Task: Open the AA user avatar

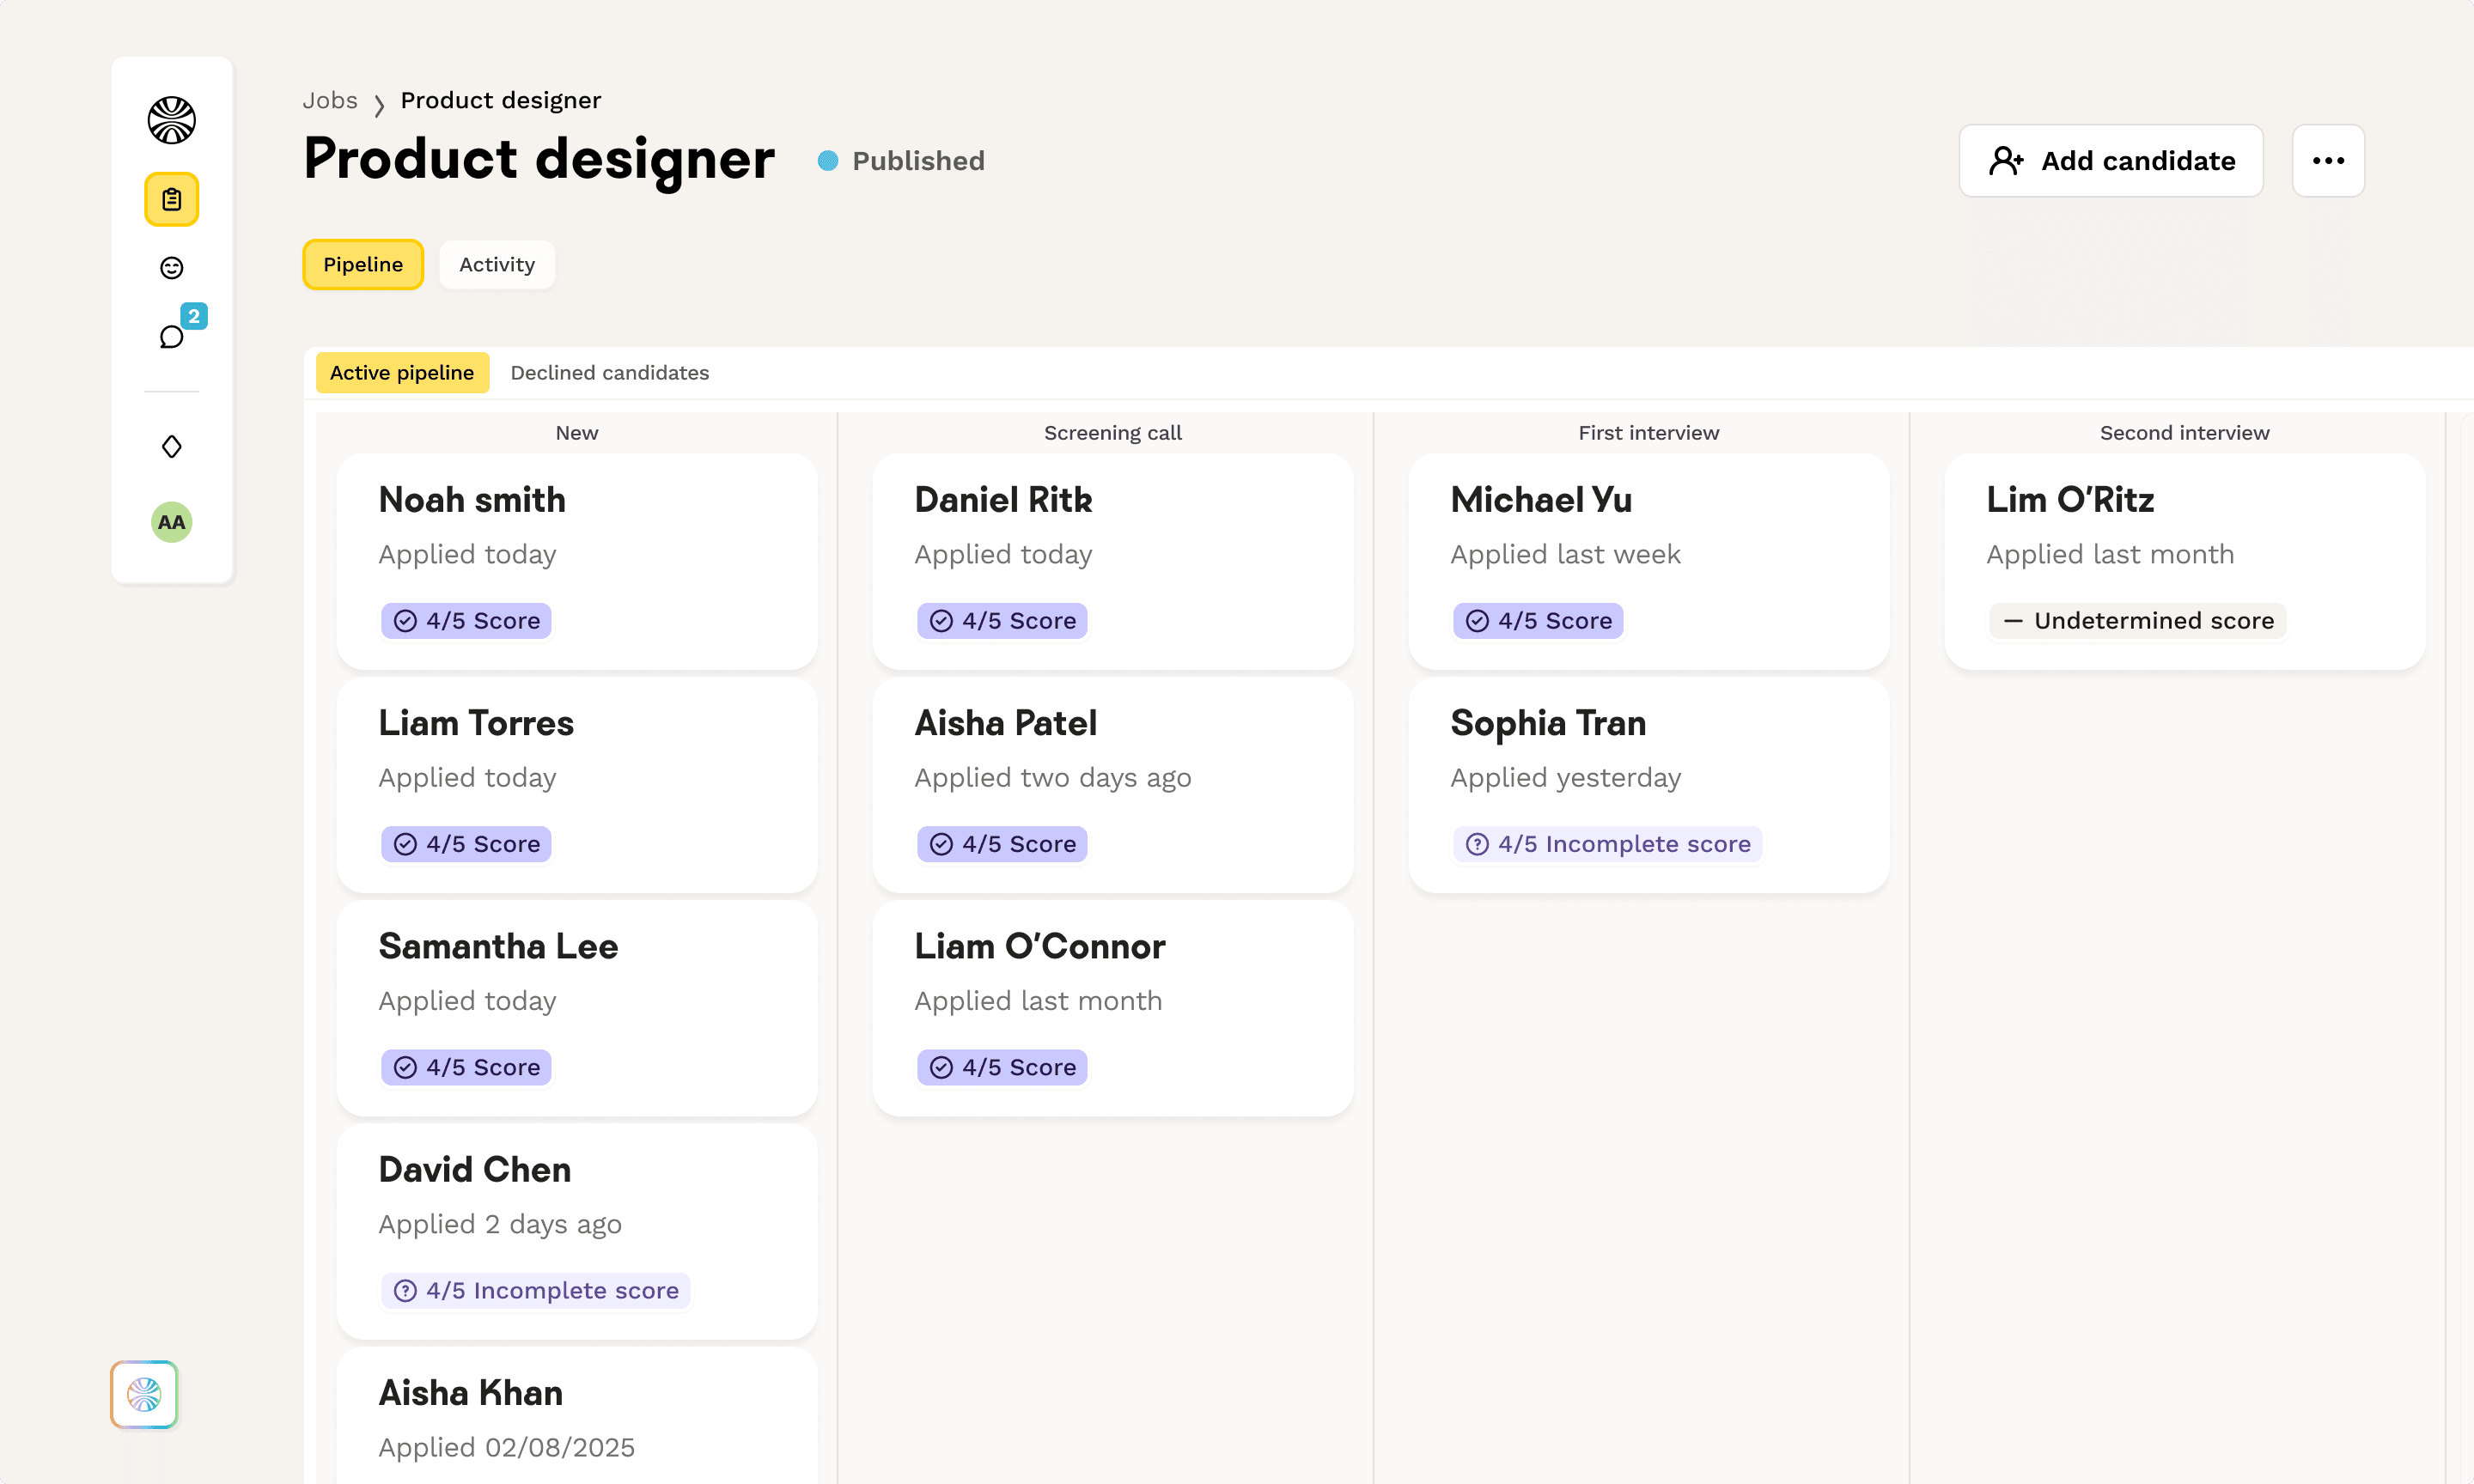Action: [171, 522]
